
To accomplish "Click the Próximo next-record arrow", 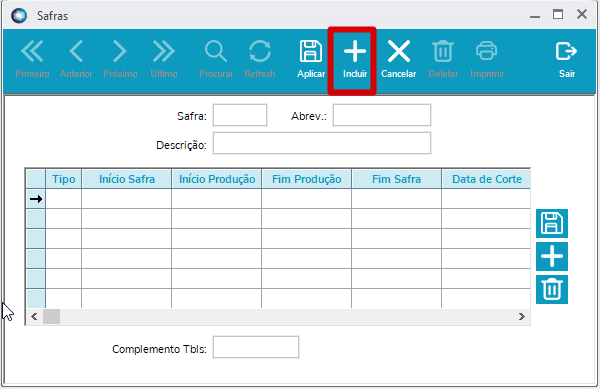I will tap(120, 59).
